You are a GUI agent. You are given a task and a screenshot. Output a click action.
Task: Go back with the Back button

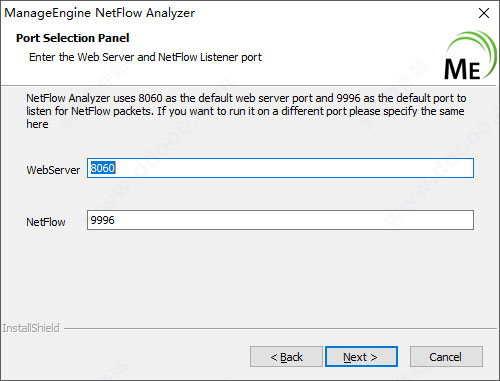click(x=286, y=357)
